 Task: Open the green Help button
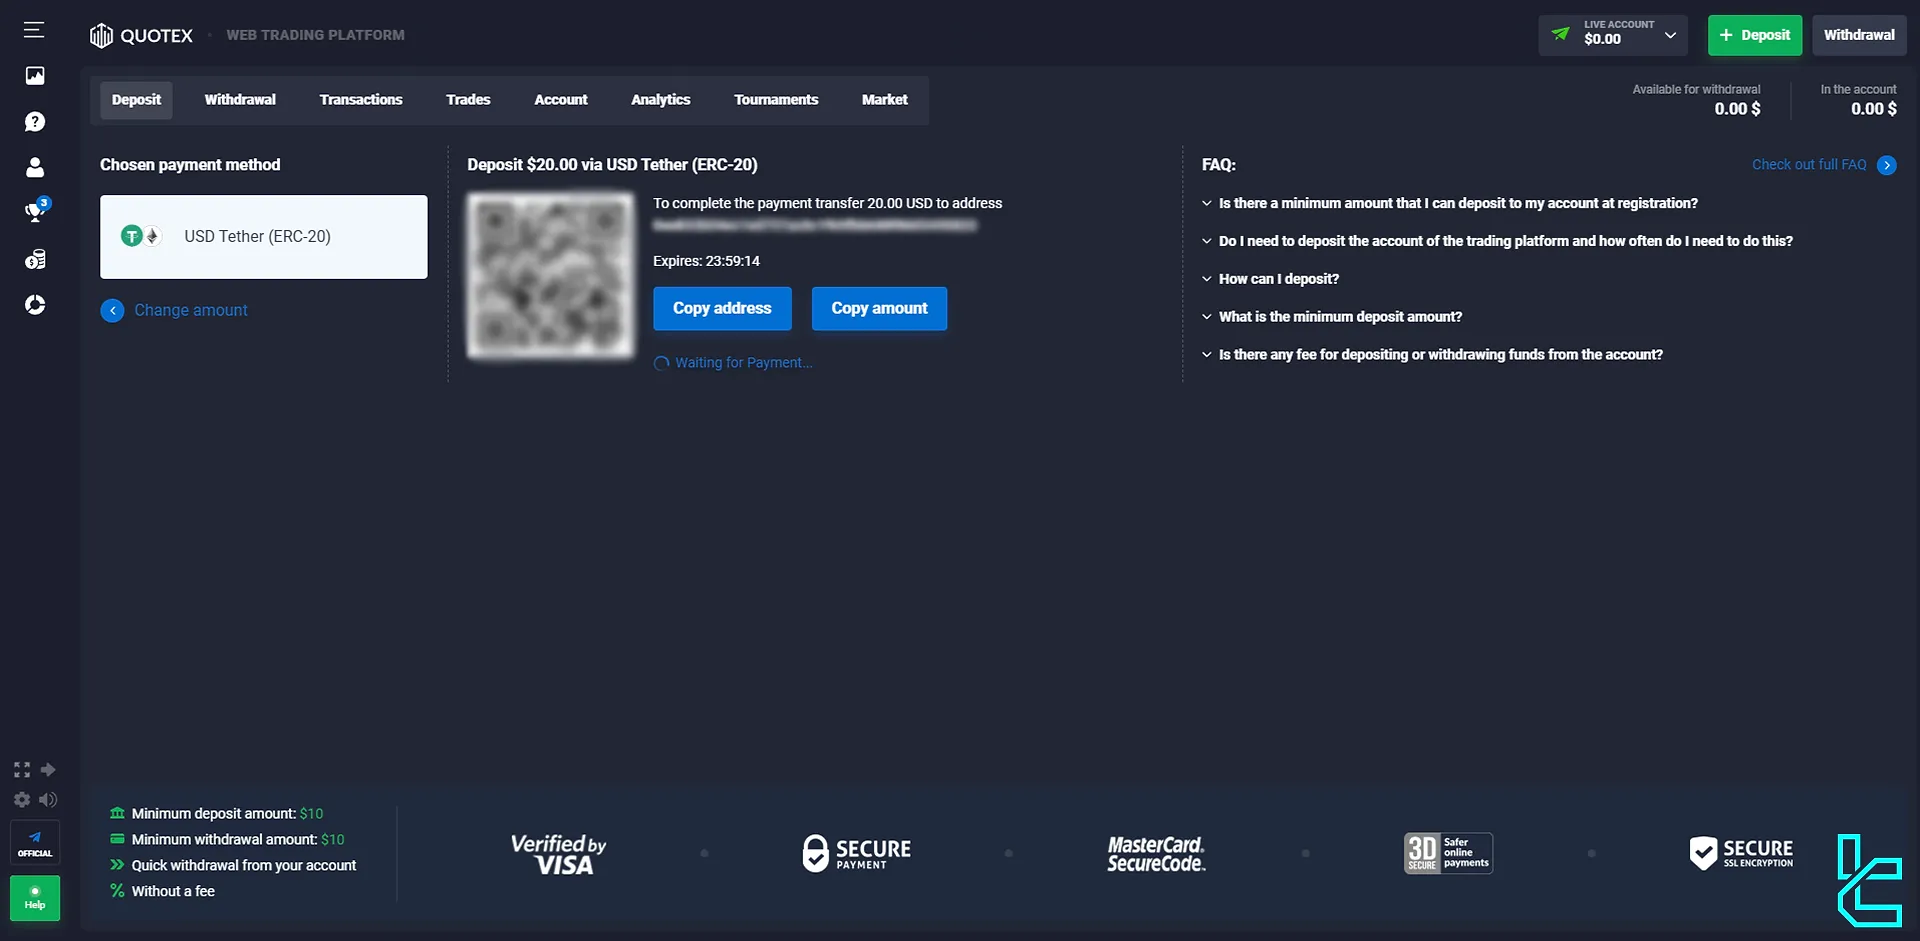click(35, 897)
